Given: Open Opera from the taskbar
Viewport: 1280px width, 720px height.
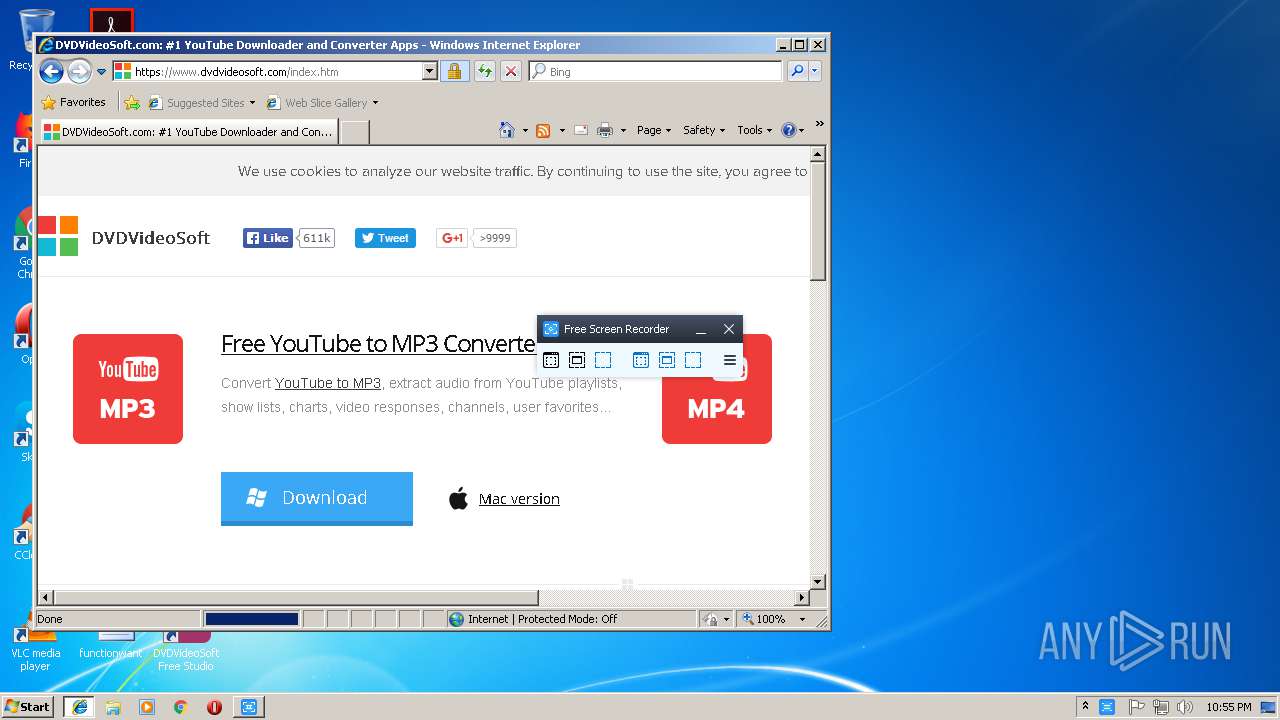Looking at the screenshot, I should pyautogui.click(x=214, y=707).
